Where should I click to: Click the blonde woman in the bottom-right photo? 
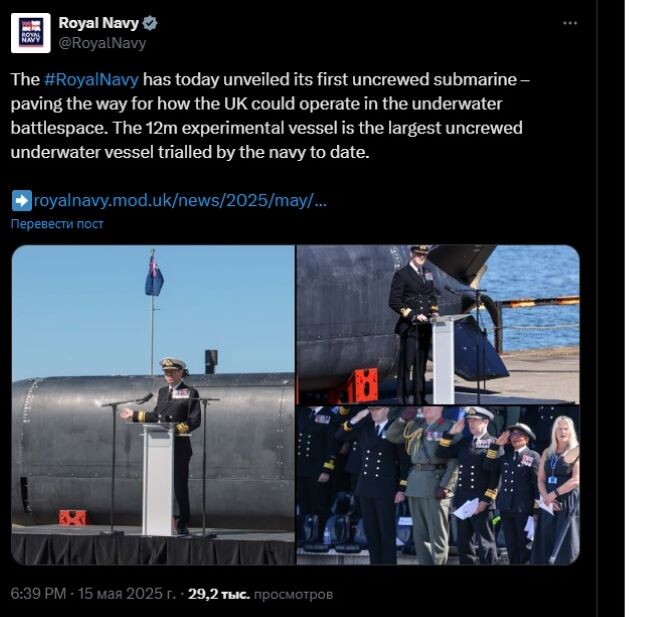[x=558, y=489]
